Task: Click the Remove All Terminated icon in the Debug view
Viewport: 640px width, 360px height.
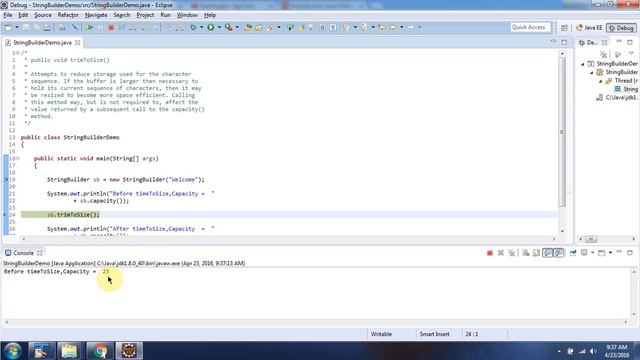Action: [x=604, y=54]
